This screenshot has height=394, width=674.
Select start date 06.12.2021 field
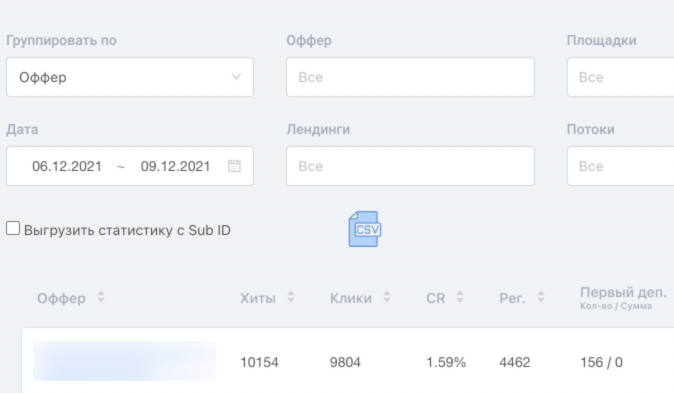tap(67, 166)
